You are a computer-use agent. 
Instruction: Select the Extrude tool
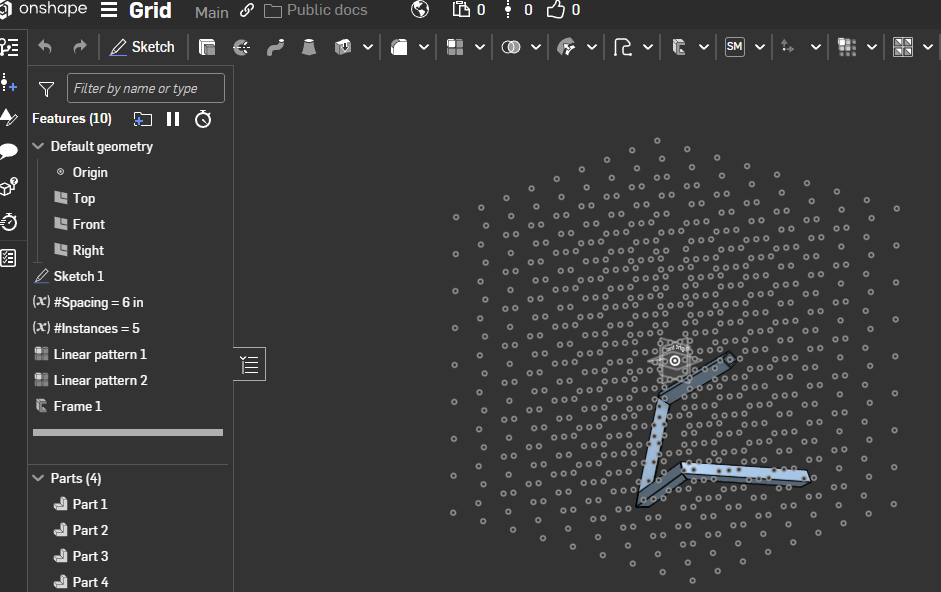coord(207,47)
